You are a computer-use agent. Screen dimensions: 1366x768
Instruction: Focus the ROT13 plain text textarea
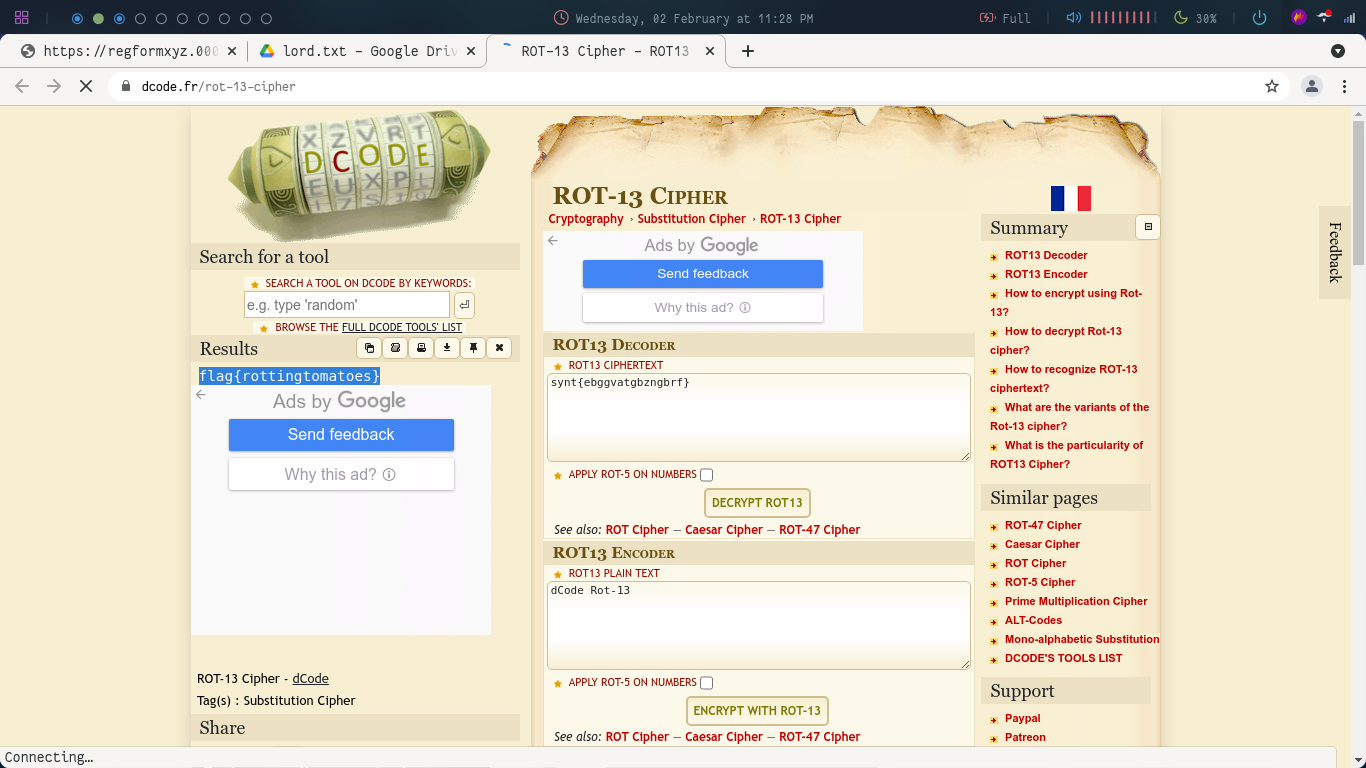coord(759,625)
